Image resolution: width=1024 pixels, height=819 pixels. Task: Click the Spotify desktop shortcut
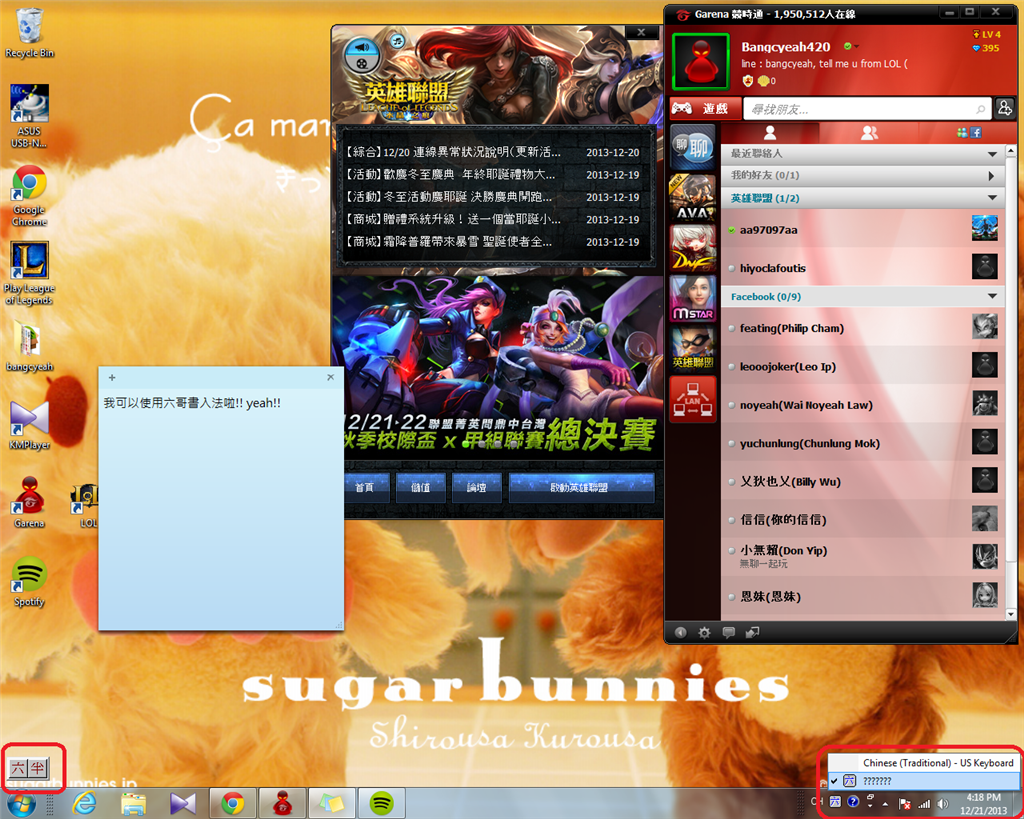(x=29, y=583)
